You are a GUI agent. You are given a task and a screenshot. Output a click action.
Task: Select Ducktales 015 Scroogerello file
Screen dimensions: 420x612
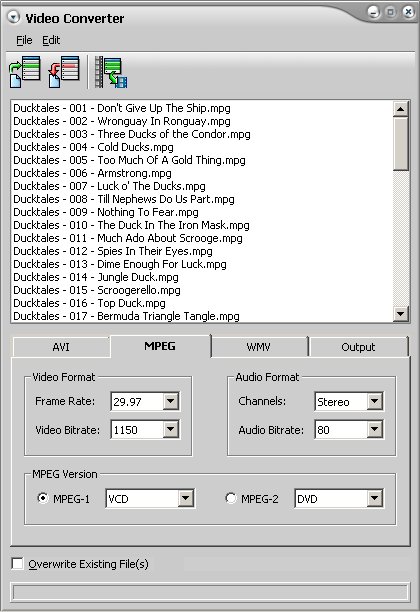97,290
